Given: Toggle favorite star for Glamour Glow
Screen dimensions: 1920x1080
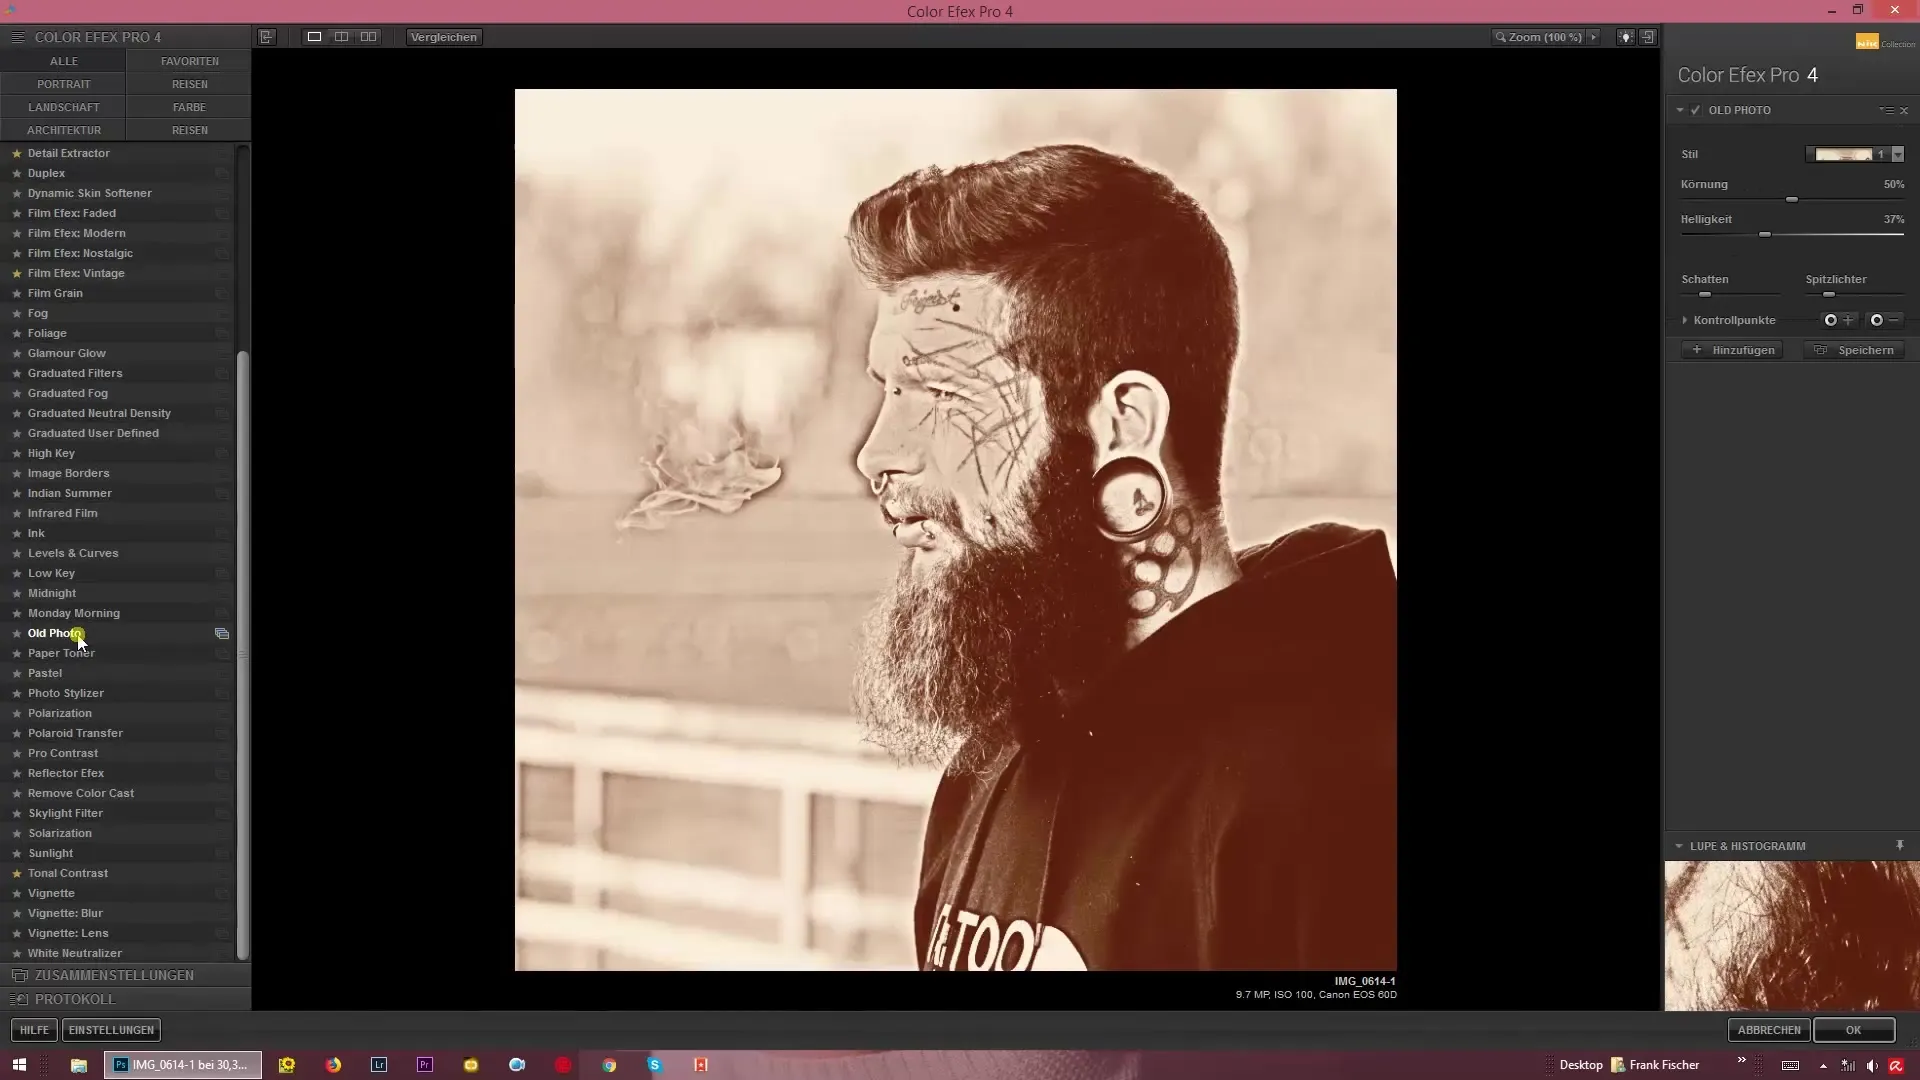Looking at the screenshot, I should point(17,353).
